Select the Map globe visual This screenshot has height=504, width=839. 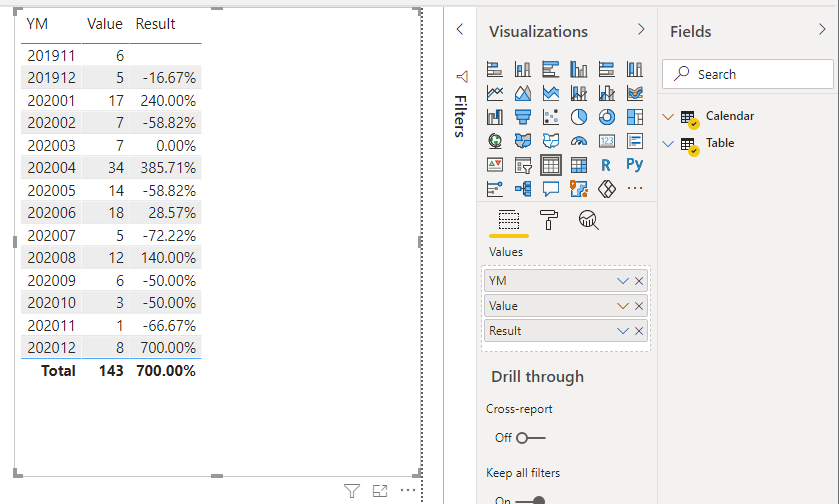pyautogui.click(x=495, y=141)
